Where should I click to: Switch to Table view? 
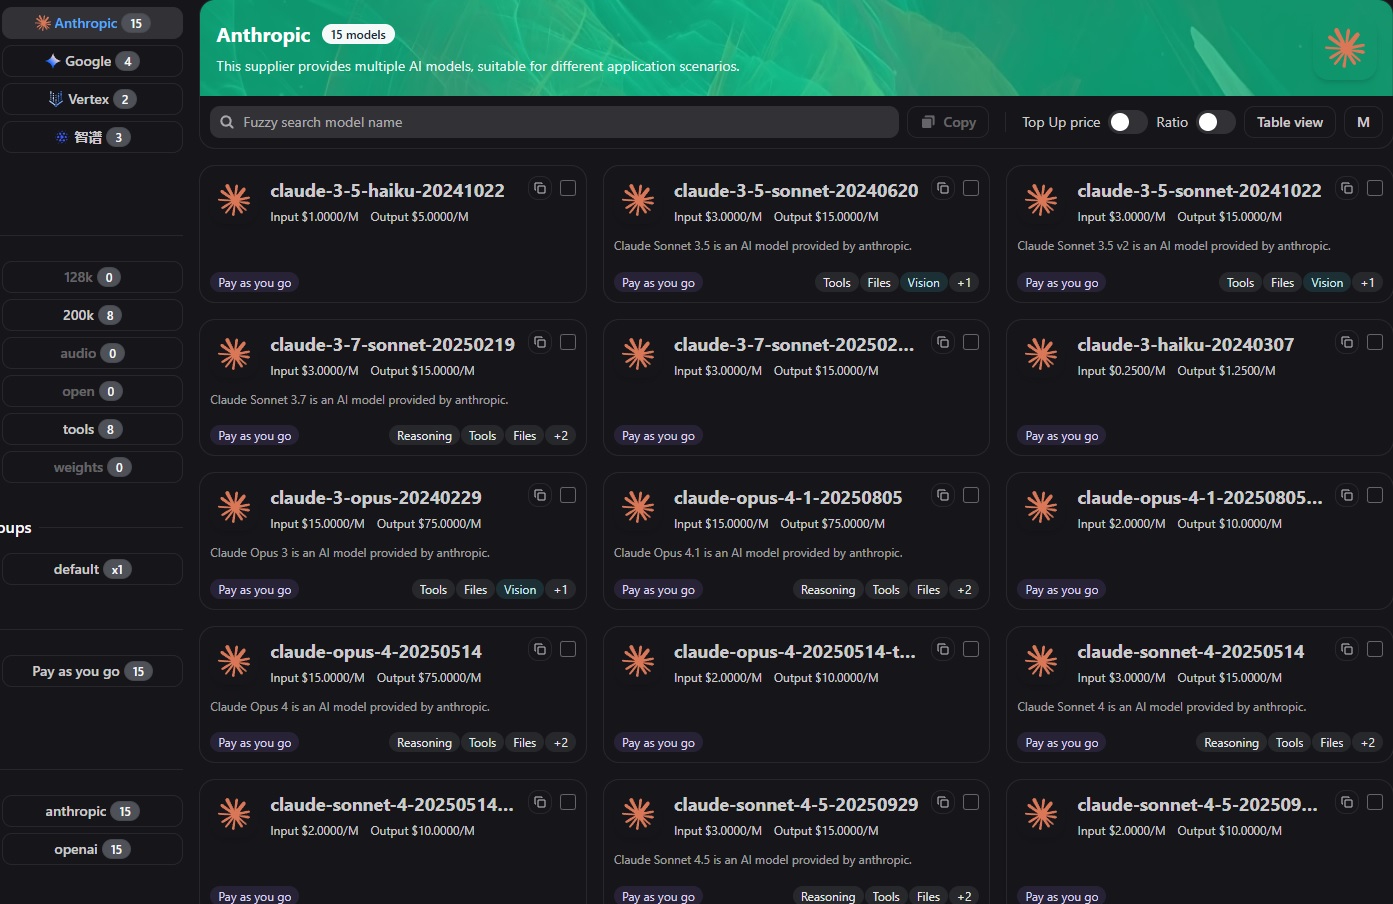[x=1290, y=122]
